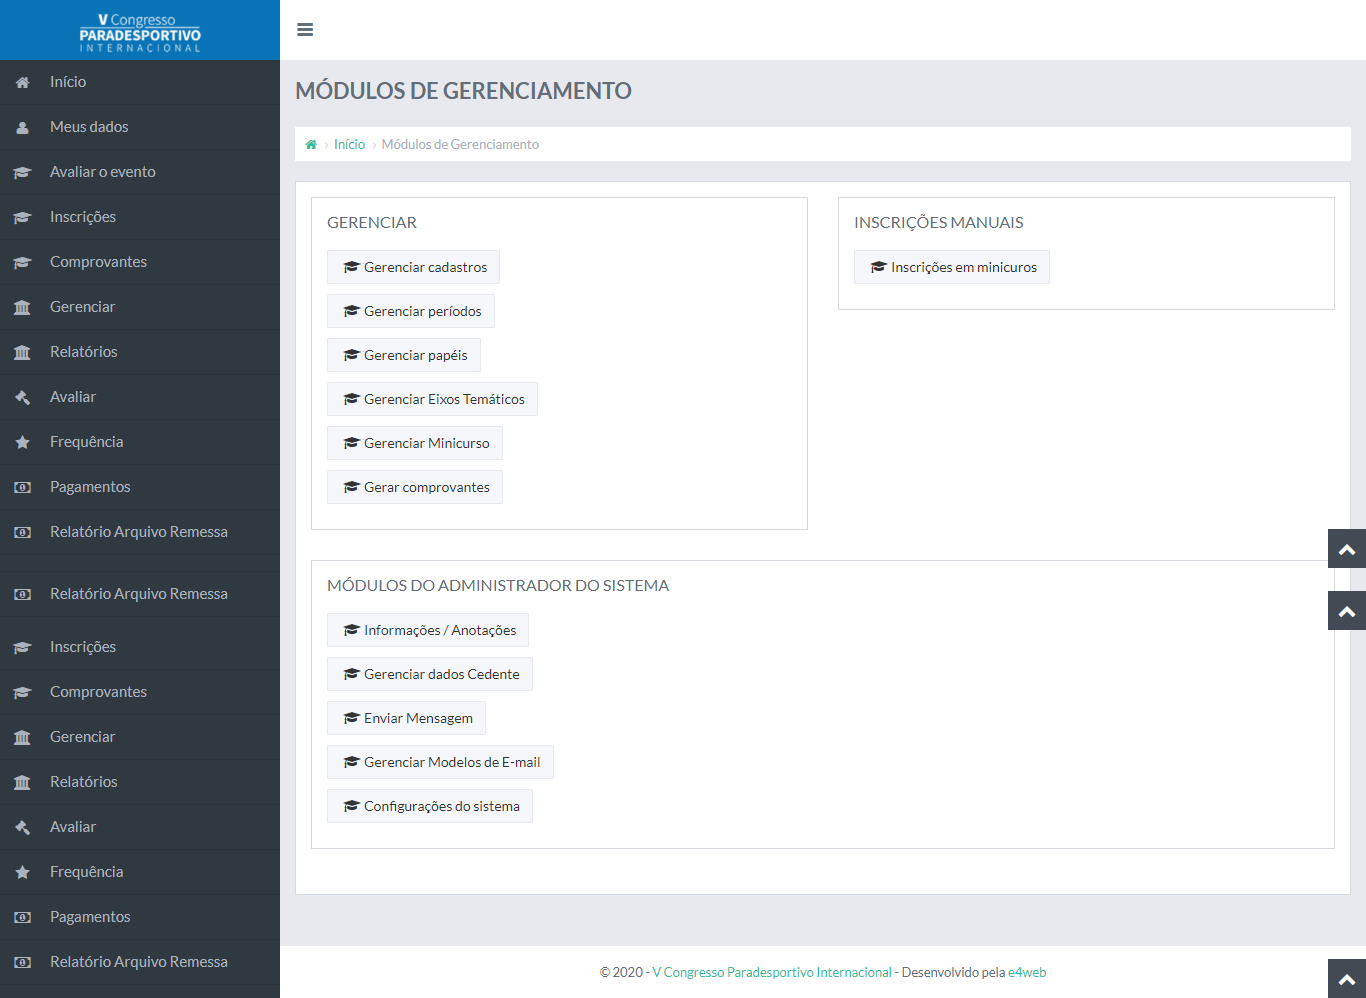The height and width of the screenshot is (998, 1366).
Task: Click the scroll-to-top arrow in footer corner
Action: point(1346,979)
